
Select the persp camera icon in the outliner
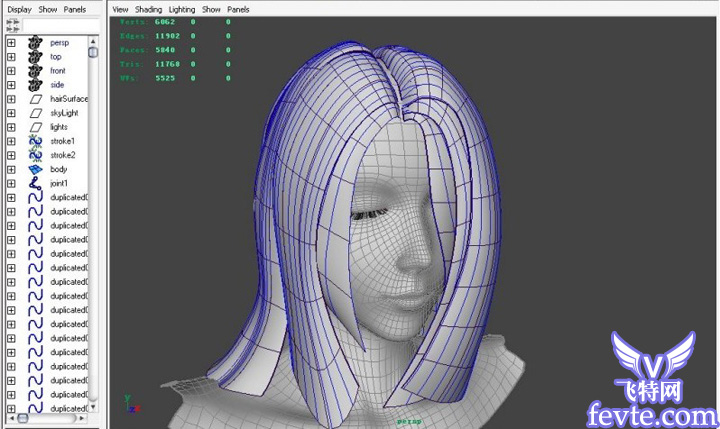point(35,43)
